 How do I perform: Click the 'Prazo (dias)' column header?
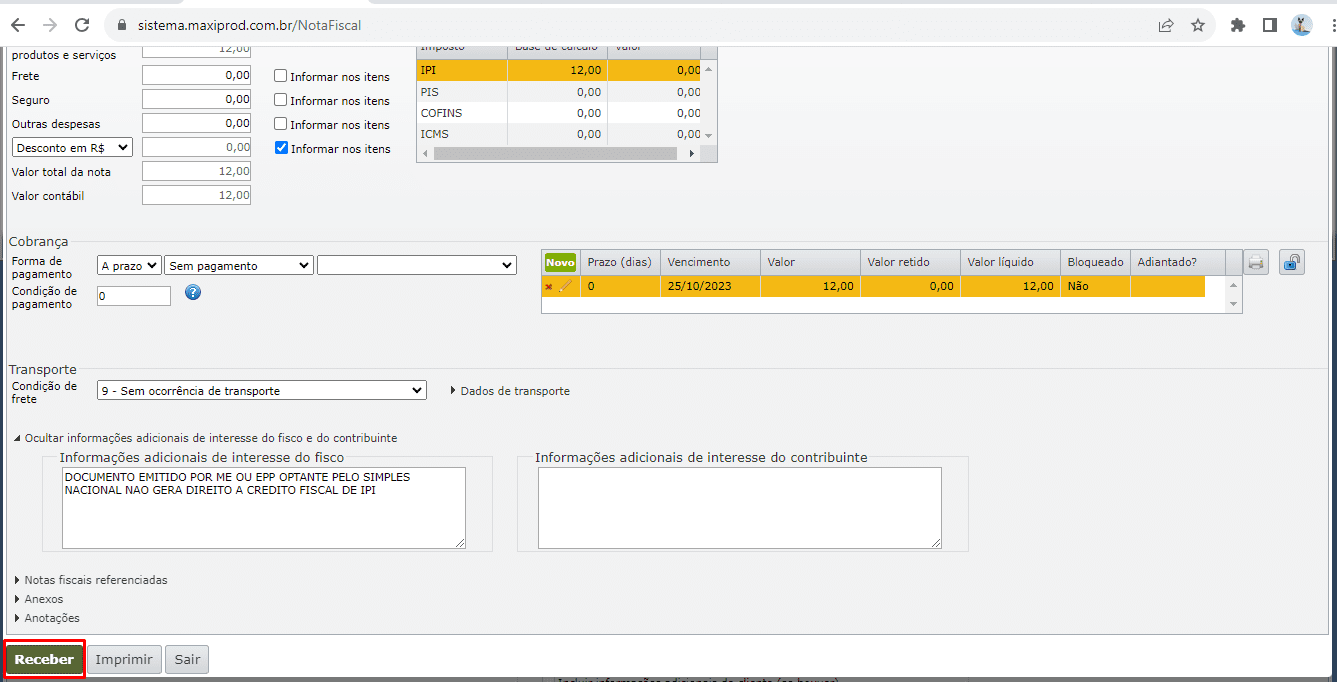pos(620,262)
